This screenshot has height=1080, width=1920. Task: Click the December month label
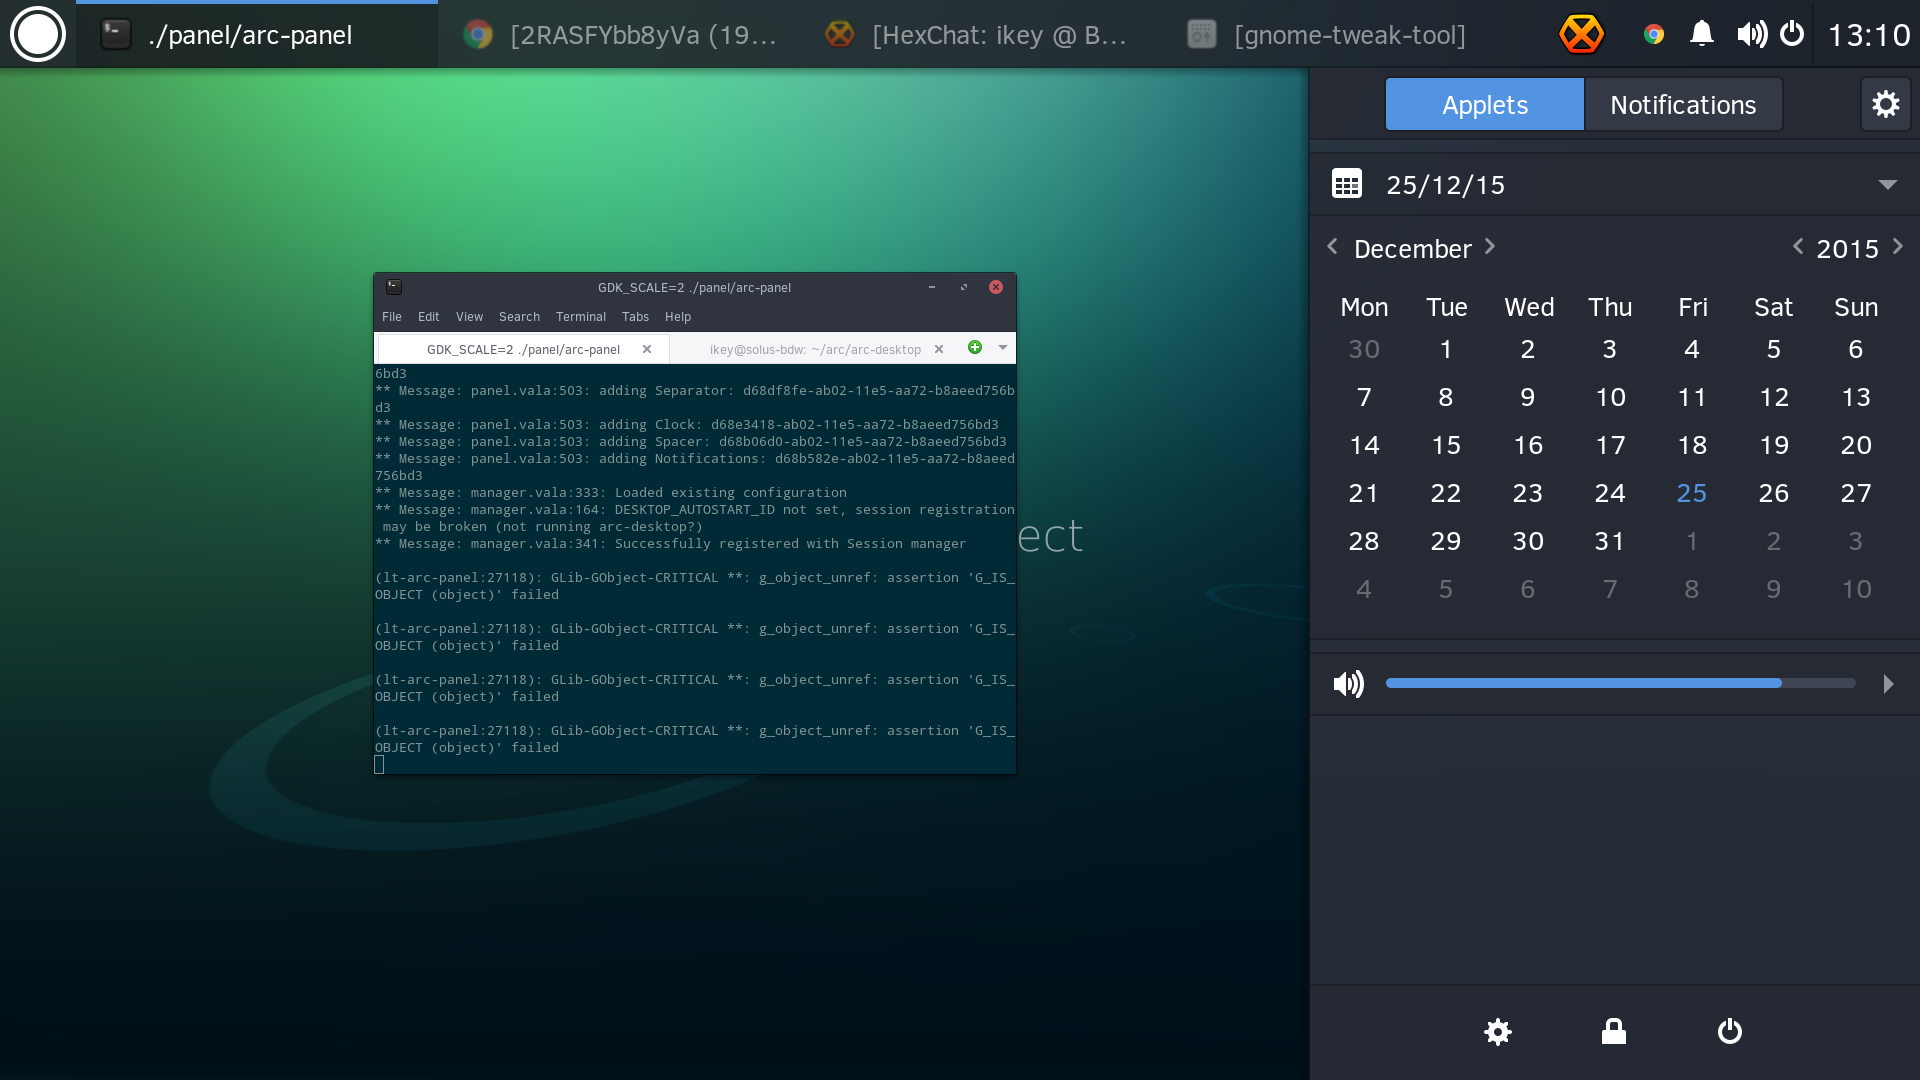click(x=1412, y=249)
